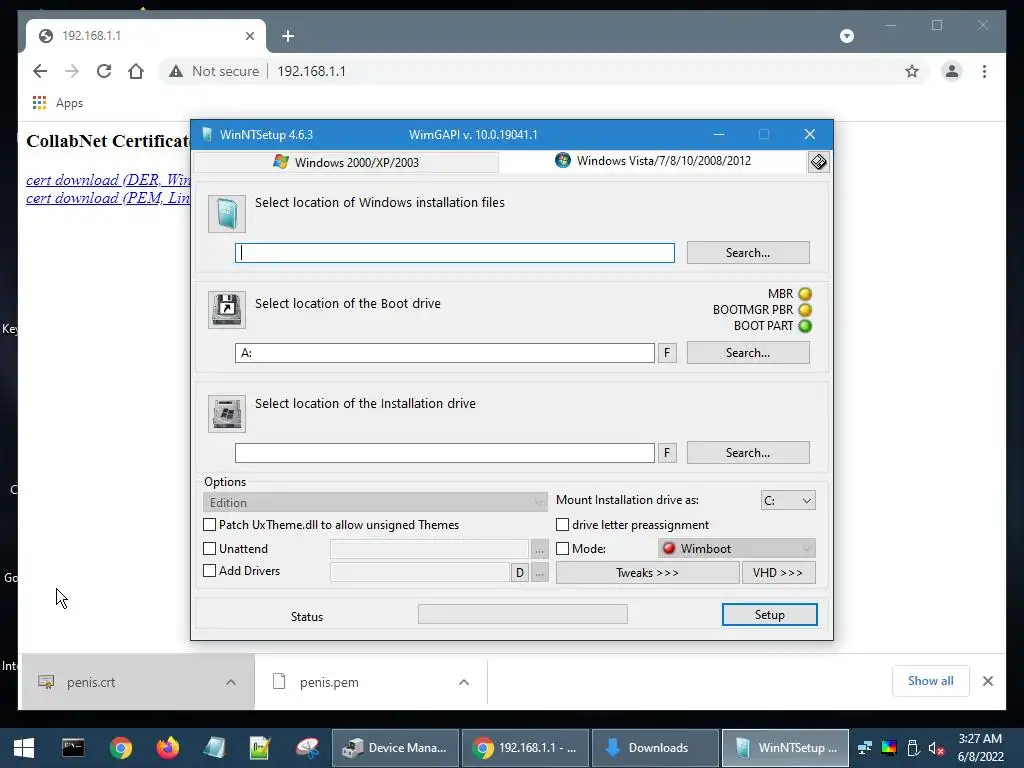
Task: Click the F button beside the Boot drive field
Action: (x=667, y=353)
